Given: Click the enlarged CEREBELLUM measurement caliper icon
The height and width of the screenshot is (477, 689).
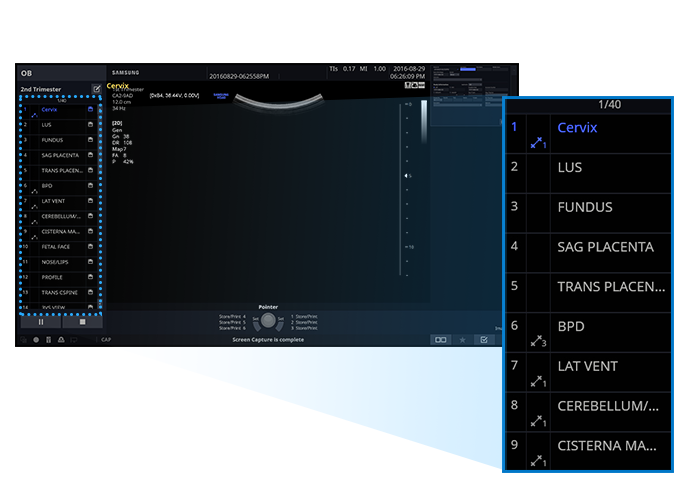Looking at the screenshot, I should [538, 421].
